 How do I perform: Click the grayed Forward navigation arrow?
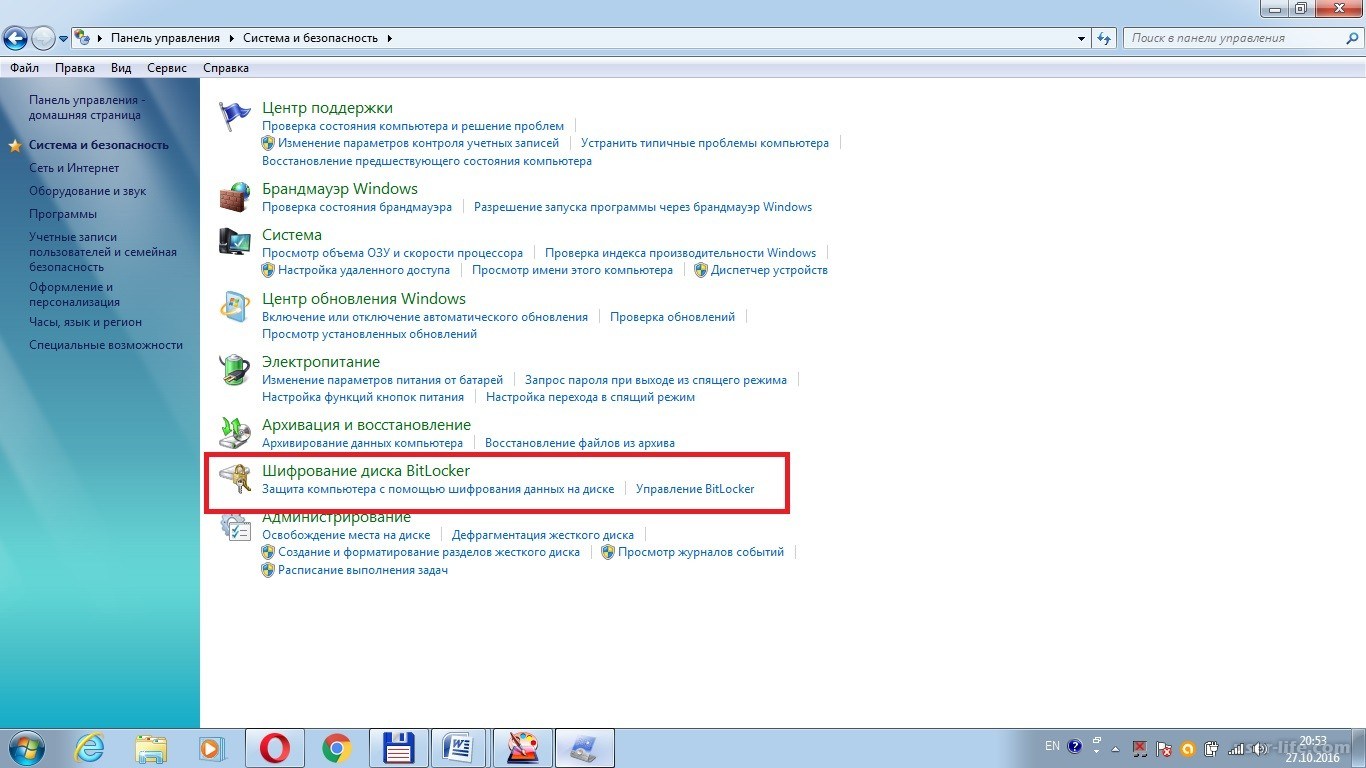[x=44, y=39]
